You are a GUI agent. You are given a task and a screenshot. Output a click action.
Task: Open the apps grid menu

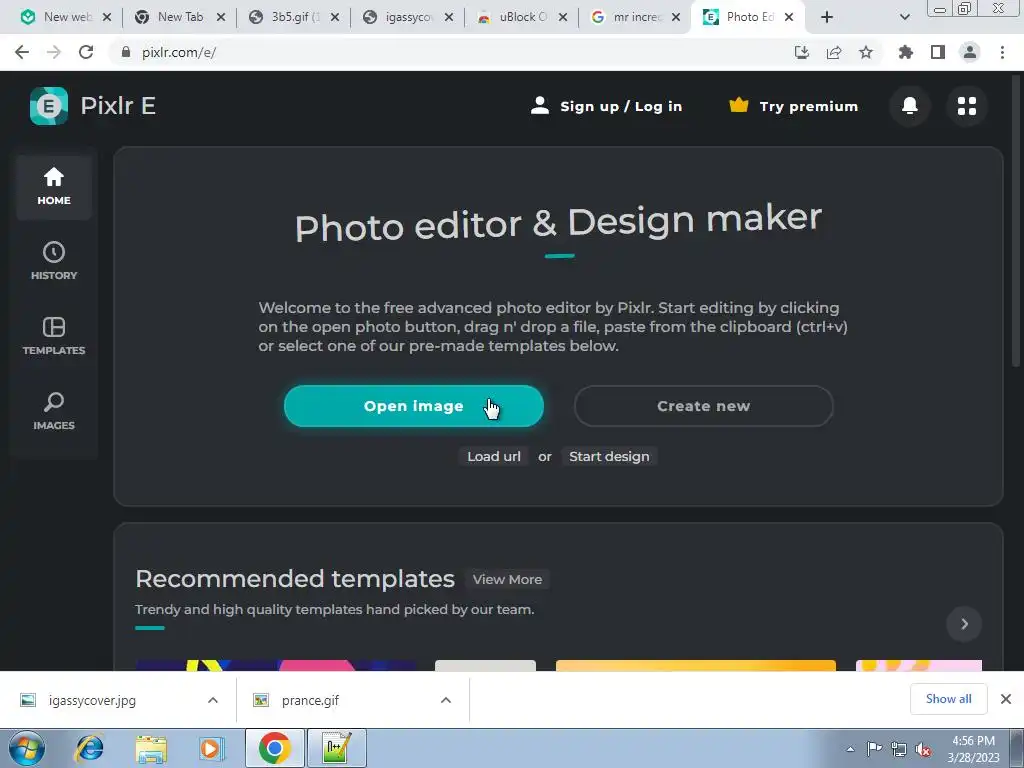click(967, 106)
